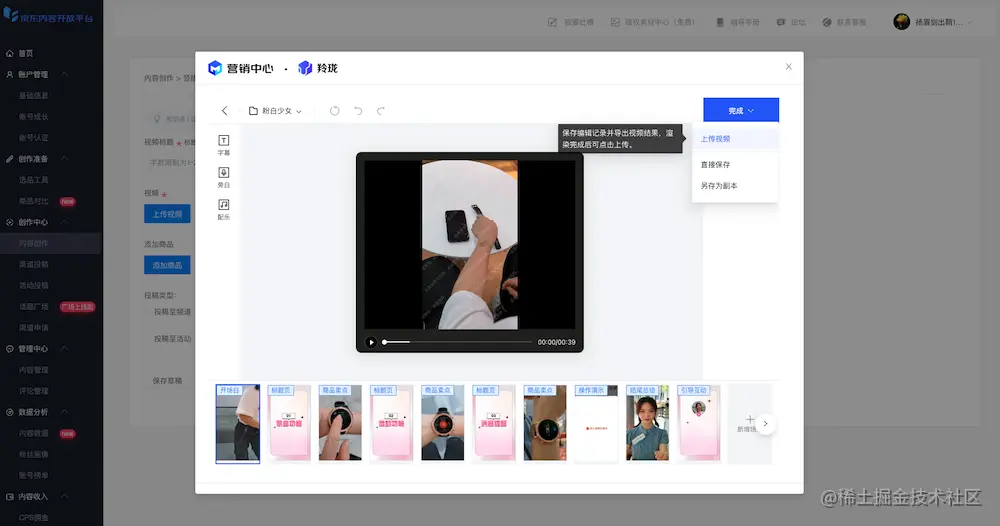Open the user account dropdown
This screenshot has height=526, width=1000.
[x=933, y=22]
